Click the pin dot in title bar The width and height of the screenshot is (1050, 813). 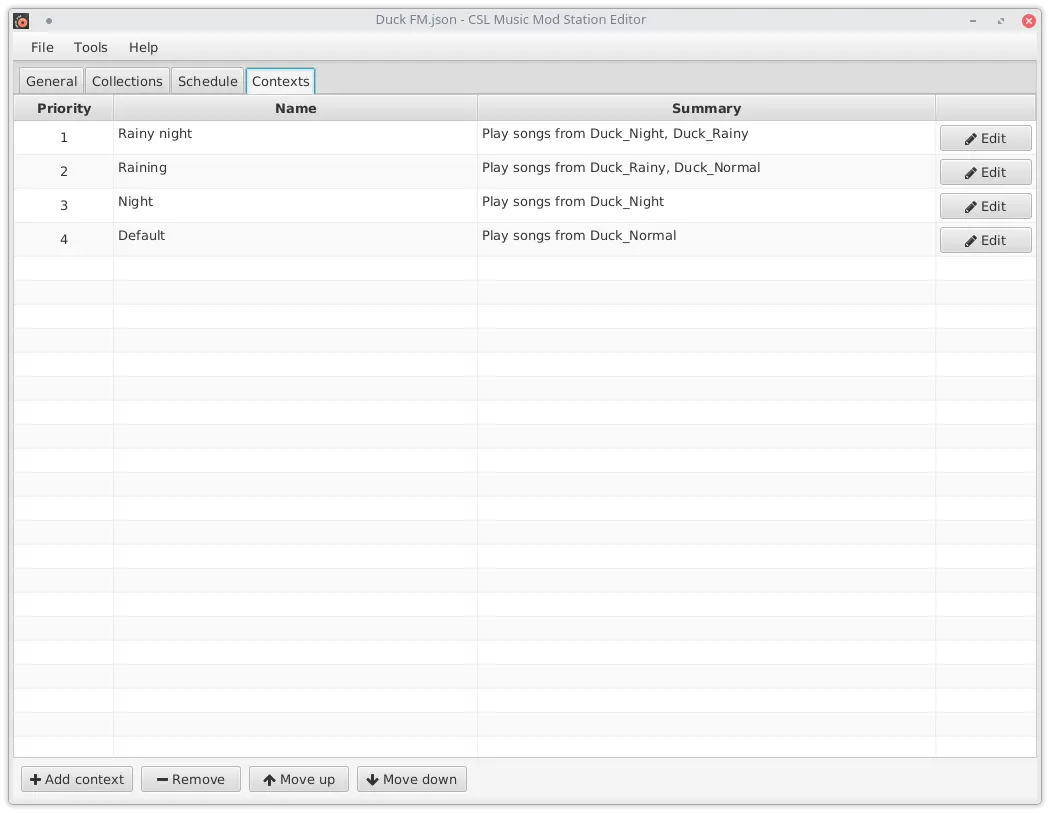[49, 21]
